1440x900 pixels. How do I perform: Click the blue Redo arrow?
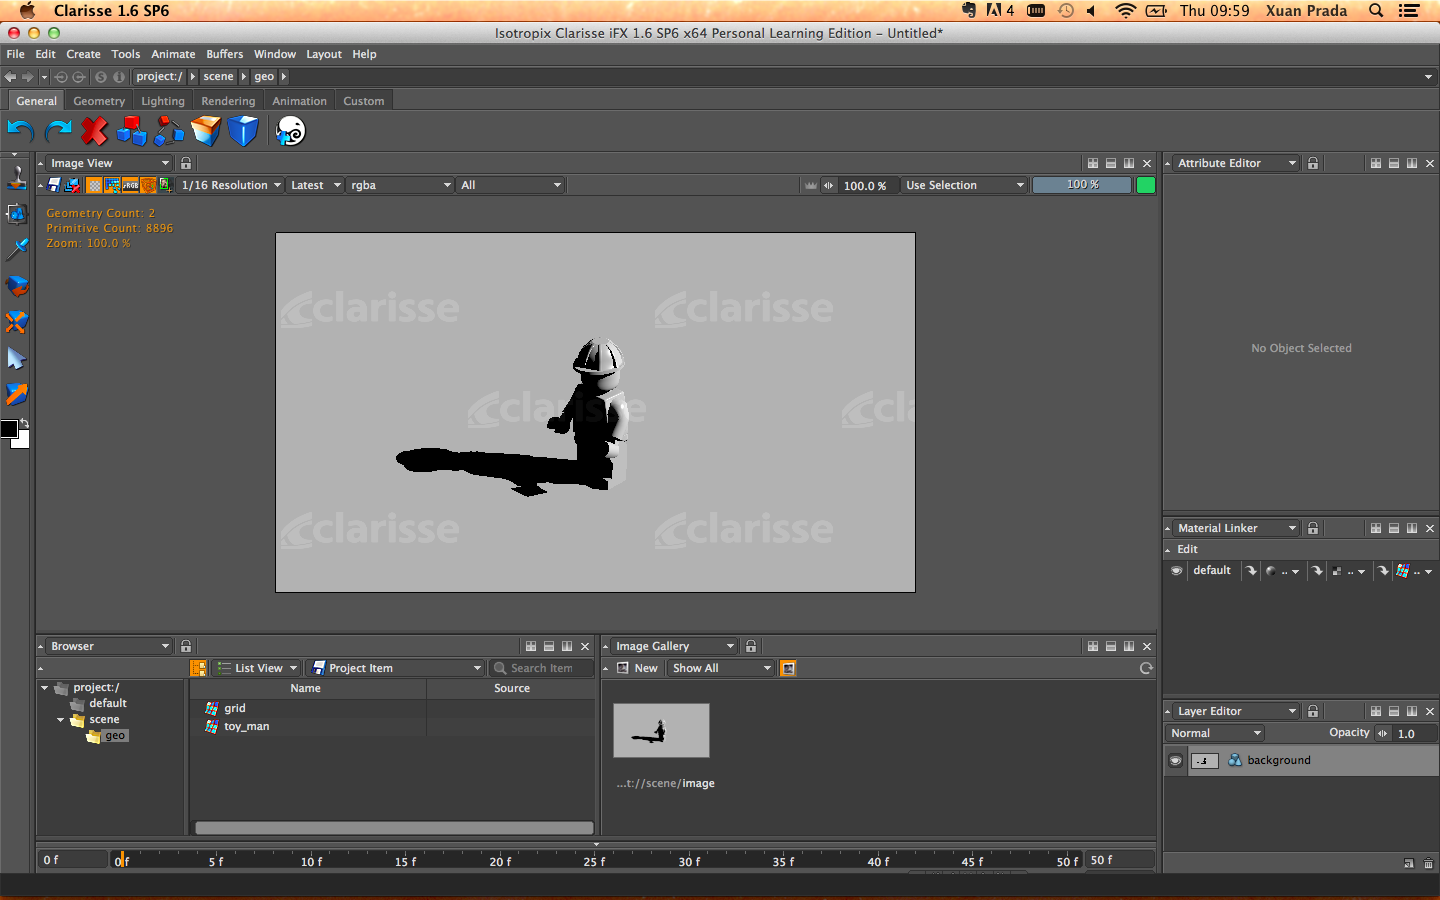point(58,131)
